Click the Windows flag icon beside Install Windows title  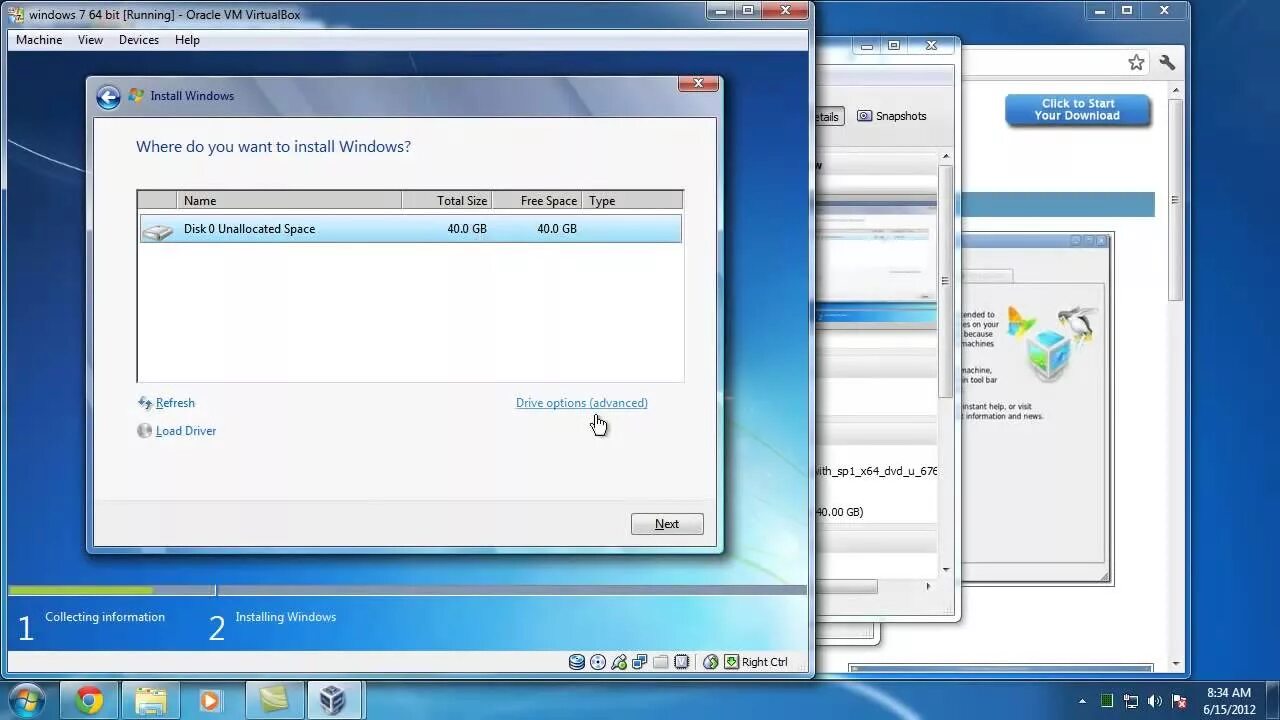tap(136, 96)
